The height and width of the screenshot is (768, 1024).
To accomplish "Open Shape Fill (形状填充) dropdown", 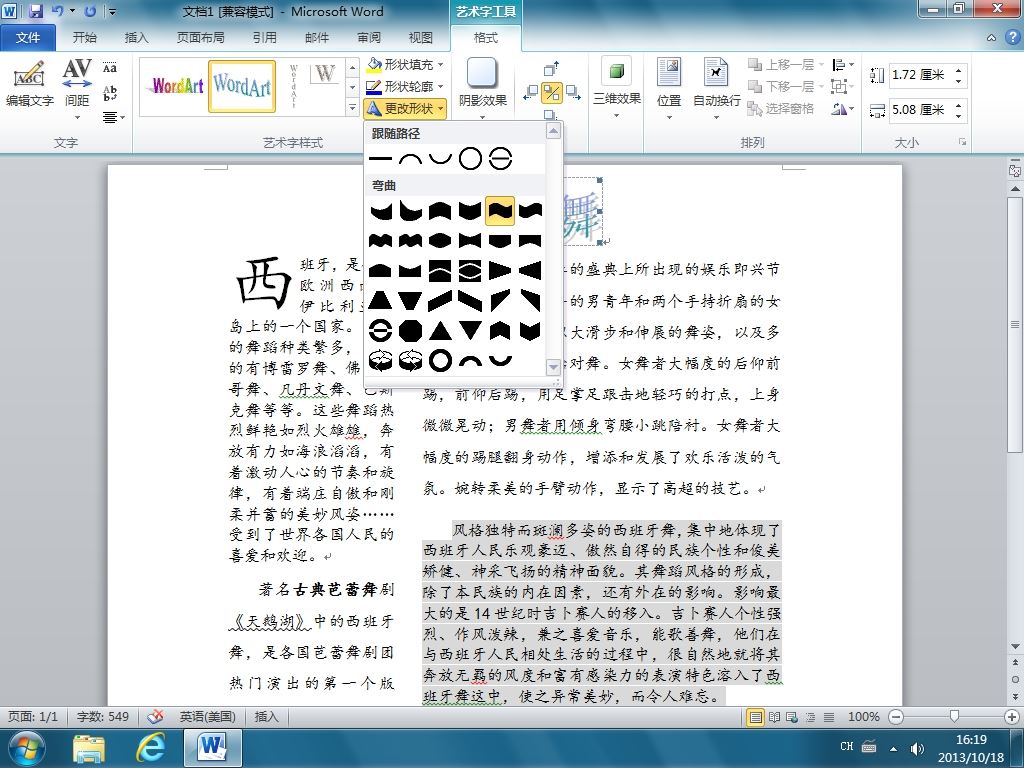I will pos(405,65).
